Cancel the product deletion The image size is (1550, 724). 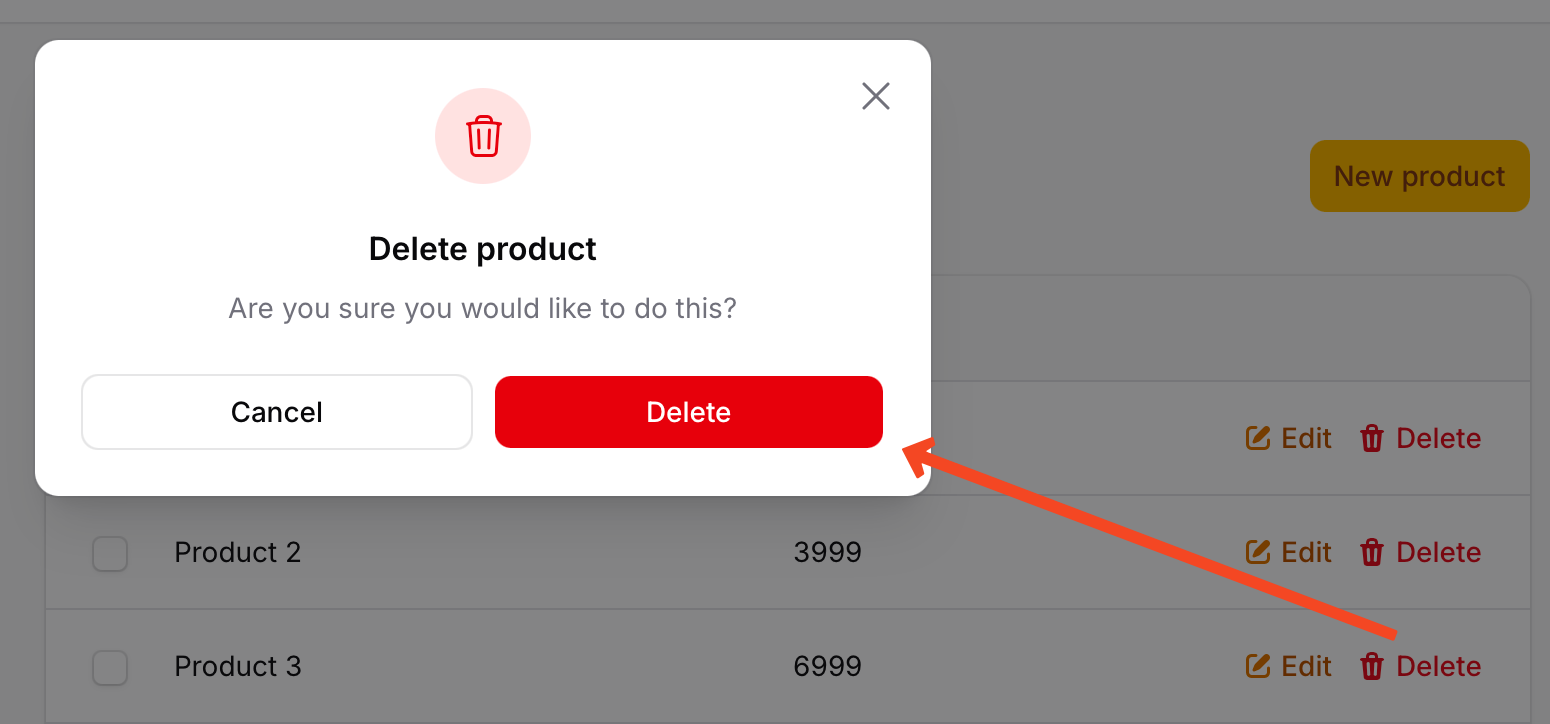[x=277, y=412]
